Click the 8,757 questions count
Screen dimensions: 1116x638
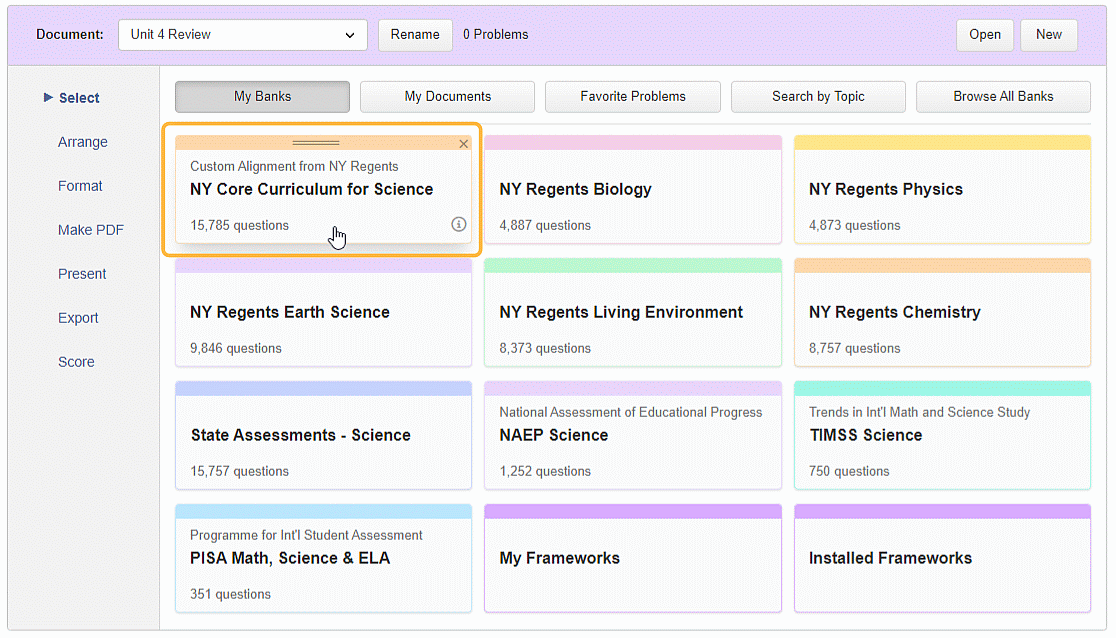point(854,349)
